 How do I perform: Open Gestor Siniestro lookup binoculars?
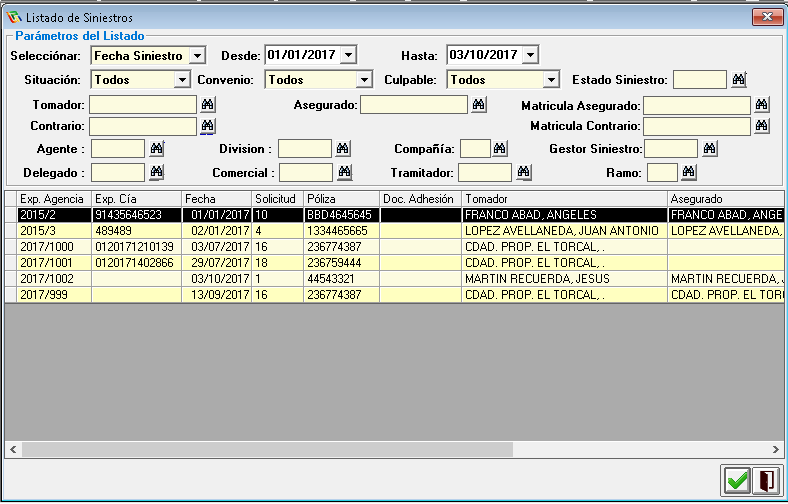(709, 149)
